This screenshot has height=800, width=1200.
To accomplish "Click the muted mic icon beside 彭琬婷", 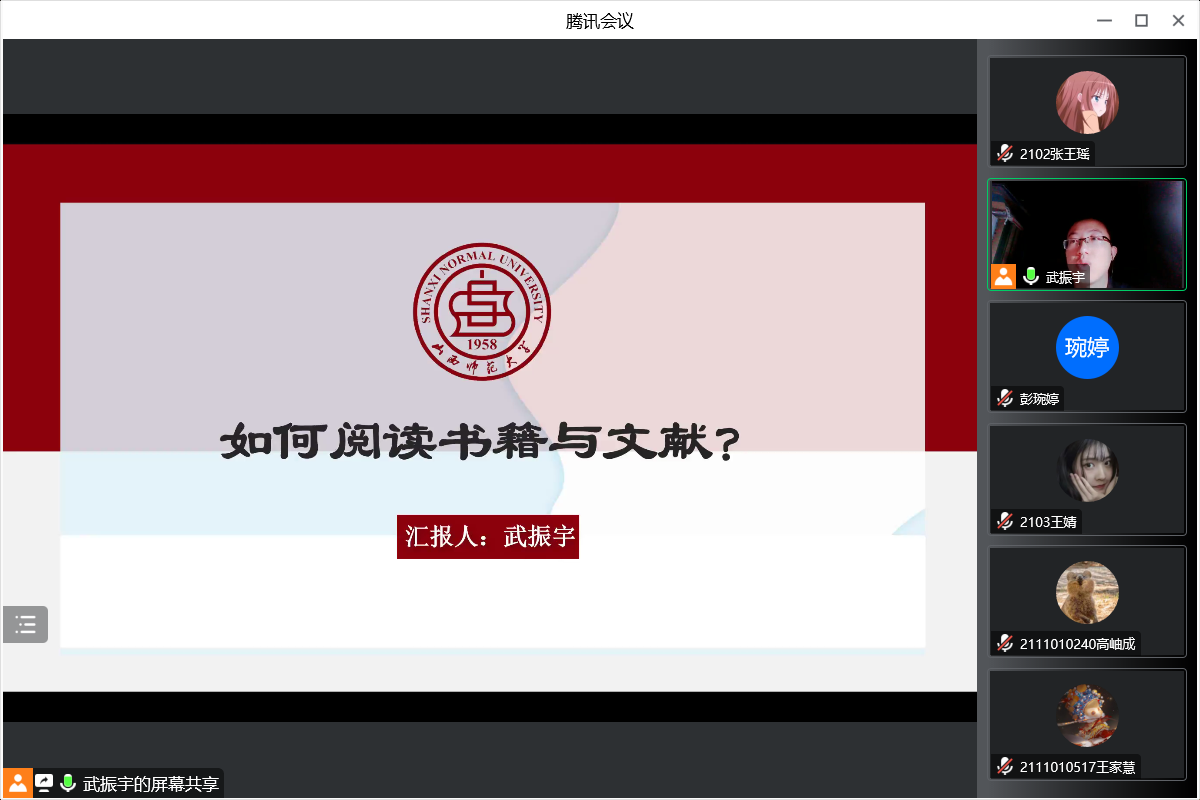I will (x=1005, y=399).
